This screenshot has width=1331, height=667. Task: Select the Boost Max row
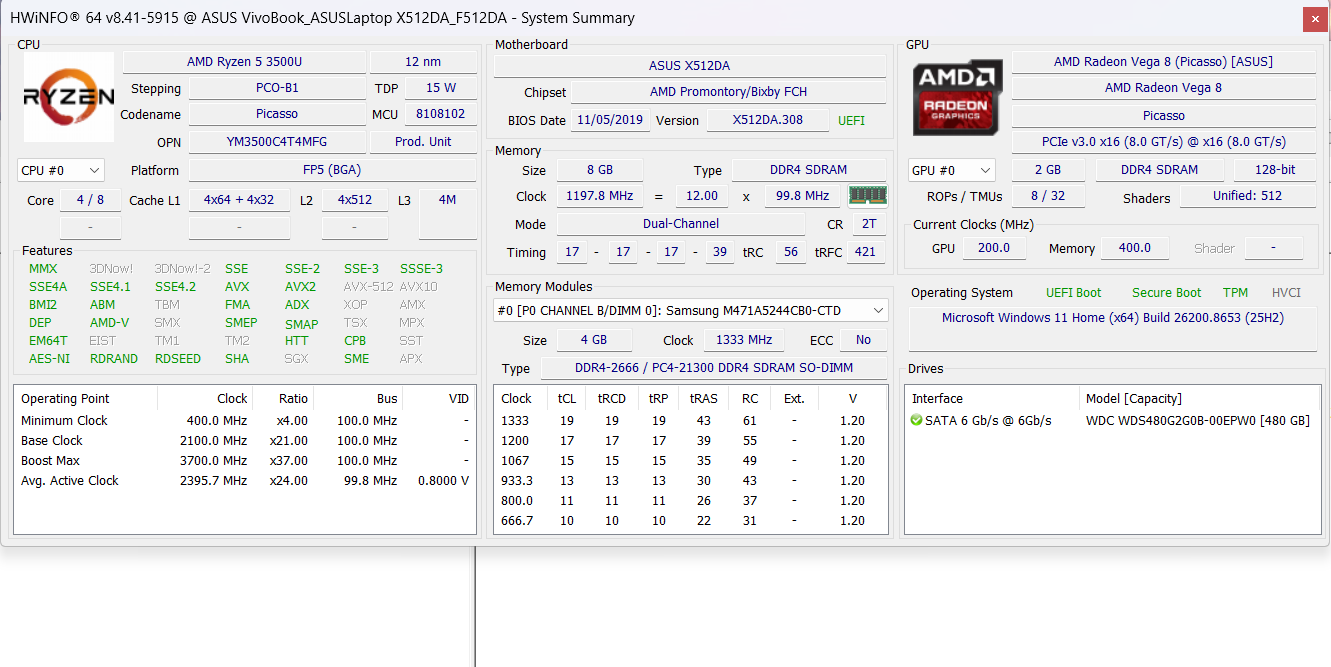245,461
